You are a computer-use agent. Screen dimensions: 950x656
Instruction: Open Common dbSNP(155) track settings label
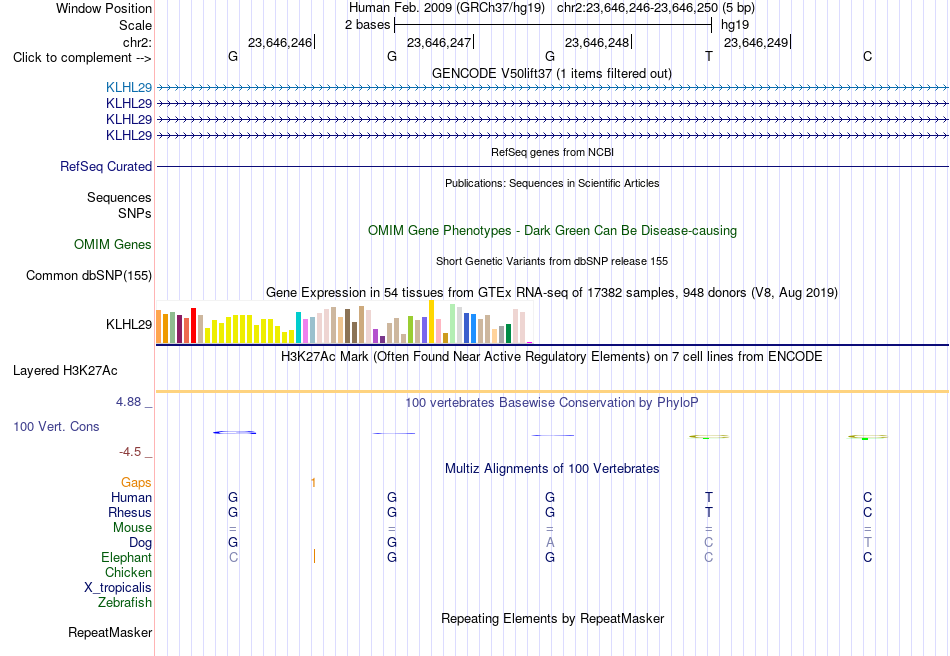coord(89,276)
